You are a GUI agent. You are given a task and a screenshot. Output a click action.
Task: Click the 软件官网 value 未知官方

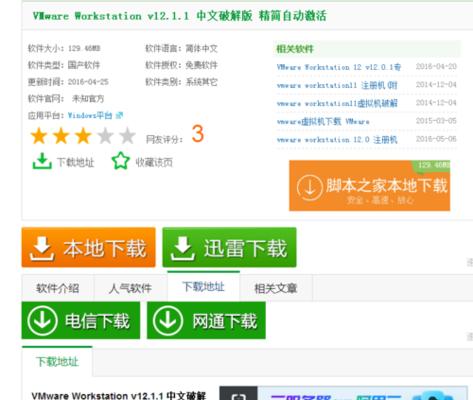pos(88,99)
